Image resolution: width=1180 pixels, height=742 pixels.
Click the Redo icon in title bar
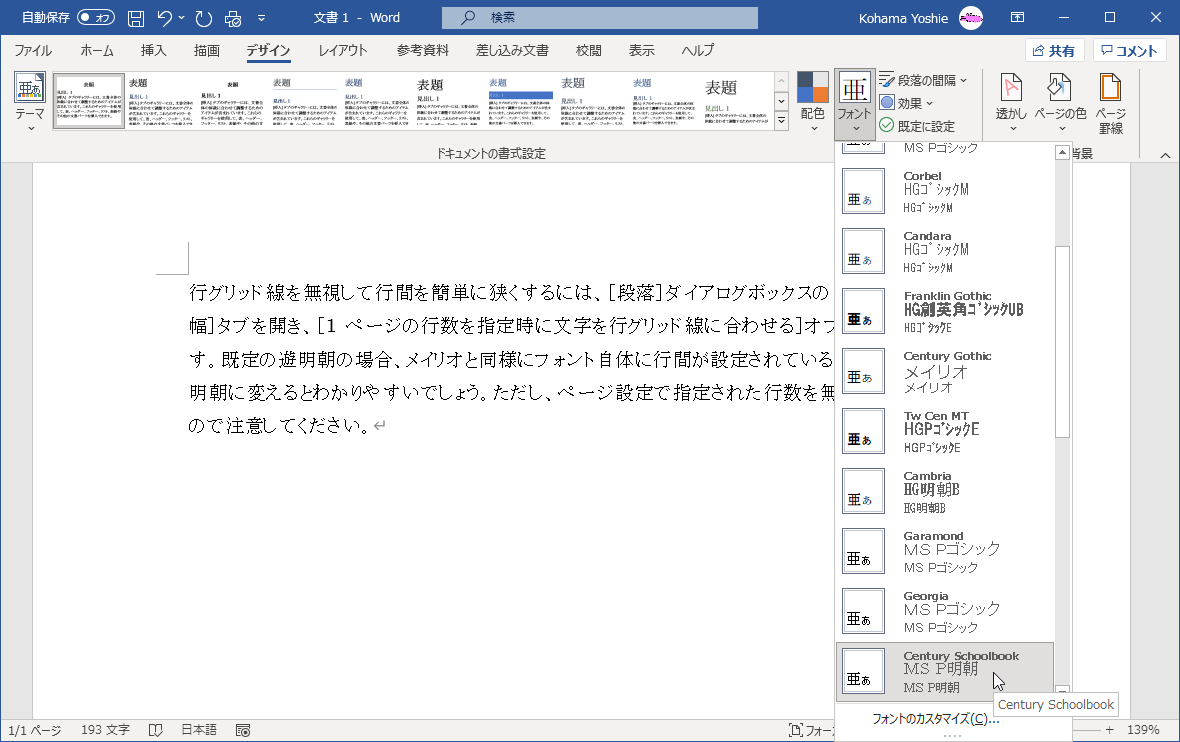click(203, 18)
